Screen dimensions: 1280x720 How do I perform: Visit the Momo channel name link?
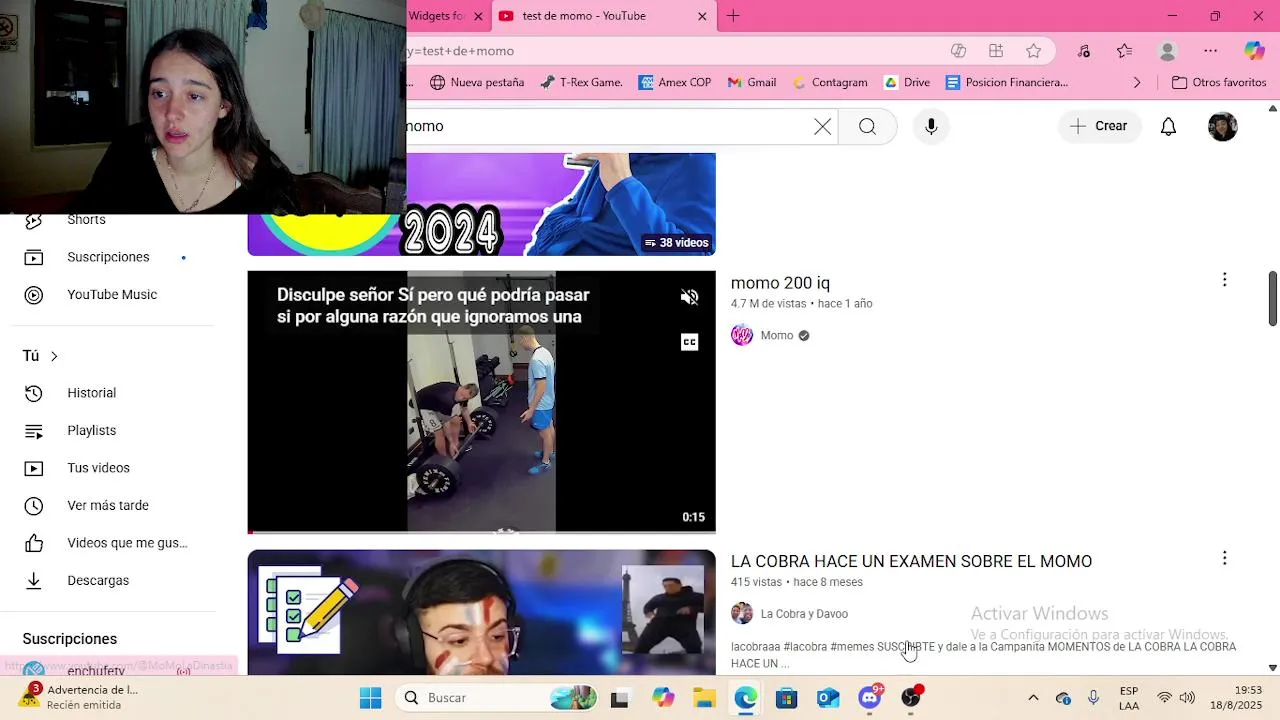pyautogui.click(x=777, y=335)
